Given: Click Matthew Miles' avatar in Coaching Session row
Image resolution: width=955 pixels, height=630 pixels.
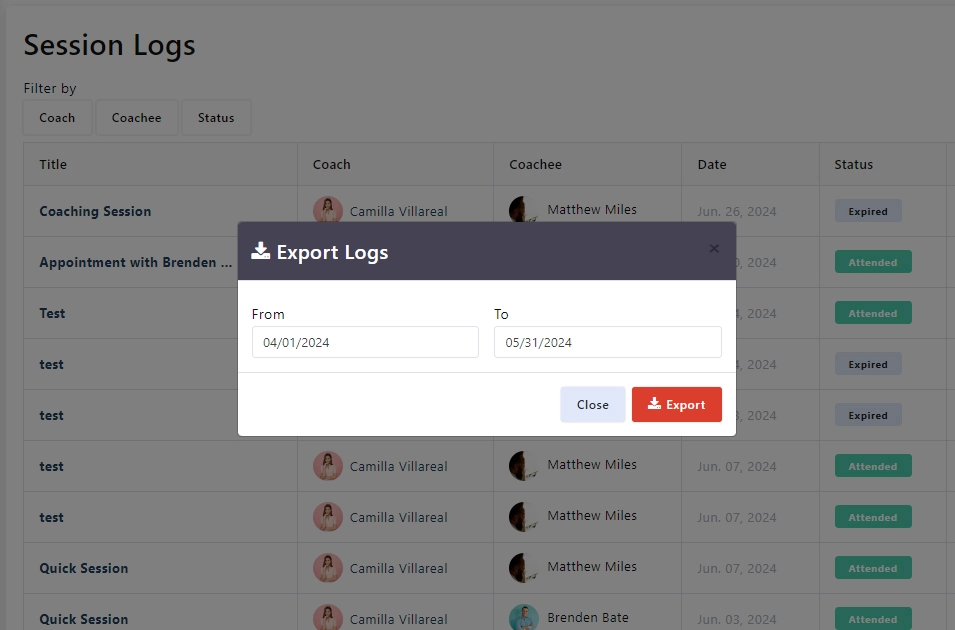Looking at the screenshot, I should click(x=521, y=210).
